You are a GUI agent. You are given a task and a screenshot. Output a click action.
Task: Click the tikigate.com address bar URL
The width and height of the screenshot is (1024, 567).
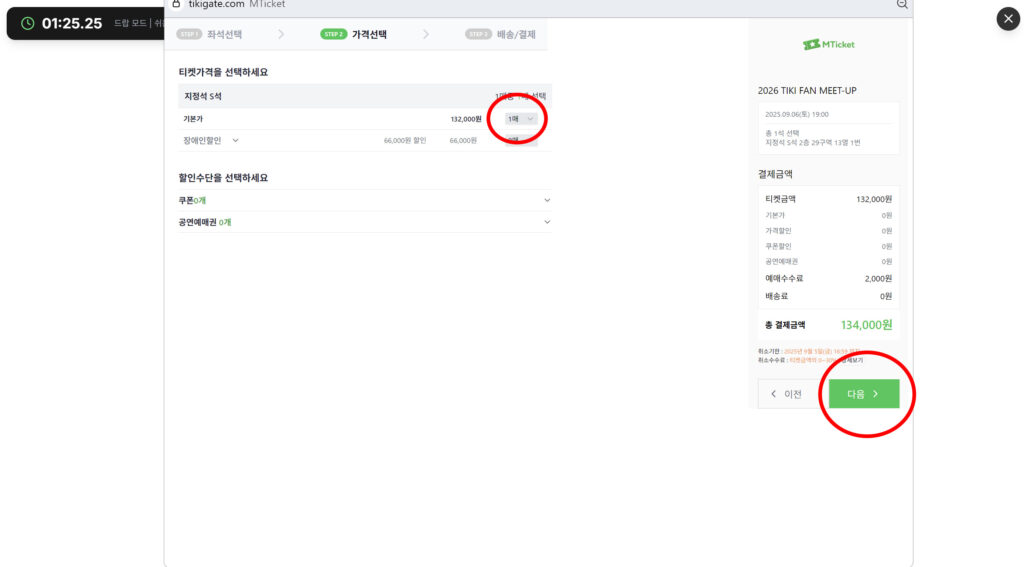coord(216,5)
